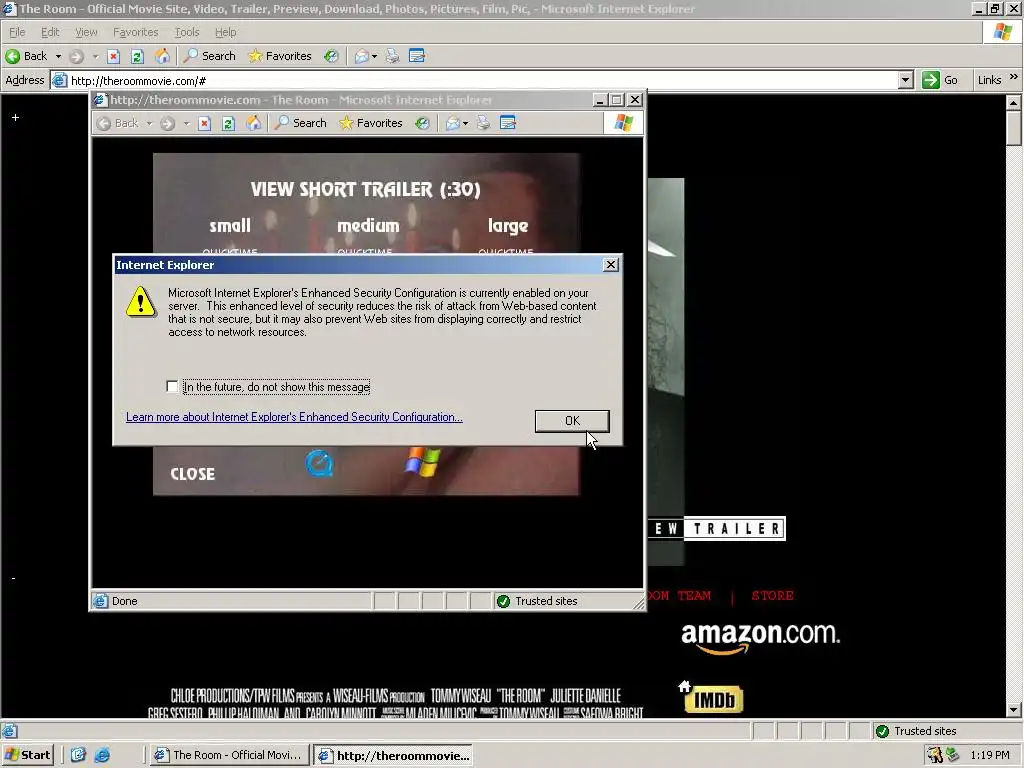Click Search in main browser toolbar
Viewport: 1024px width, 768px height.
[x=209, y=56]
